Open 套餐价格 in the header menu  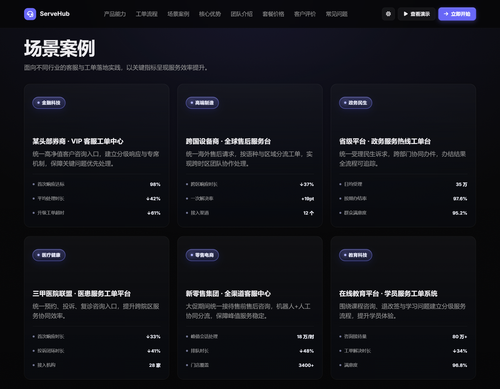[x=273, y=14]
